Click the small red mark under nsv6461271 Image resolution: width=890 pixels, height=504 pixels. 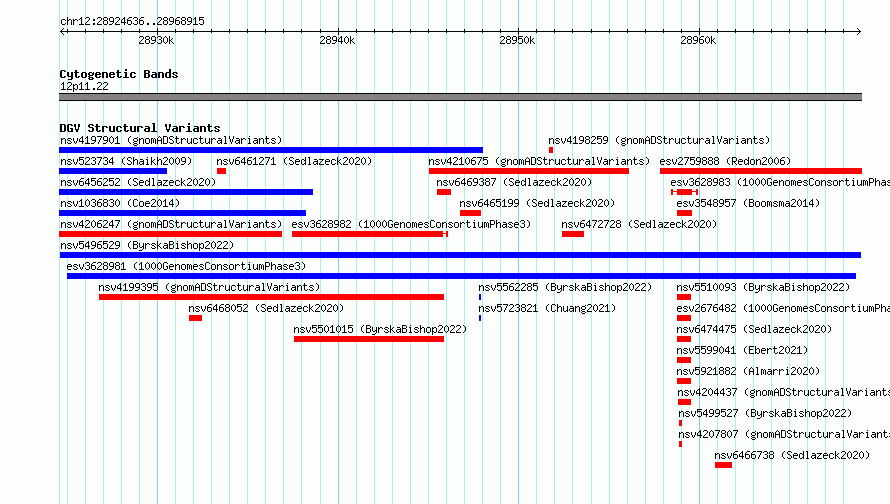coord(221,171)
